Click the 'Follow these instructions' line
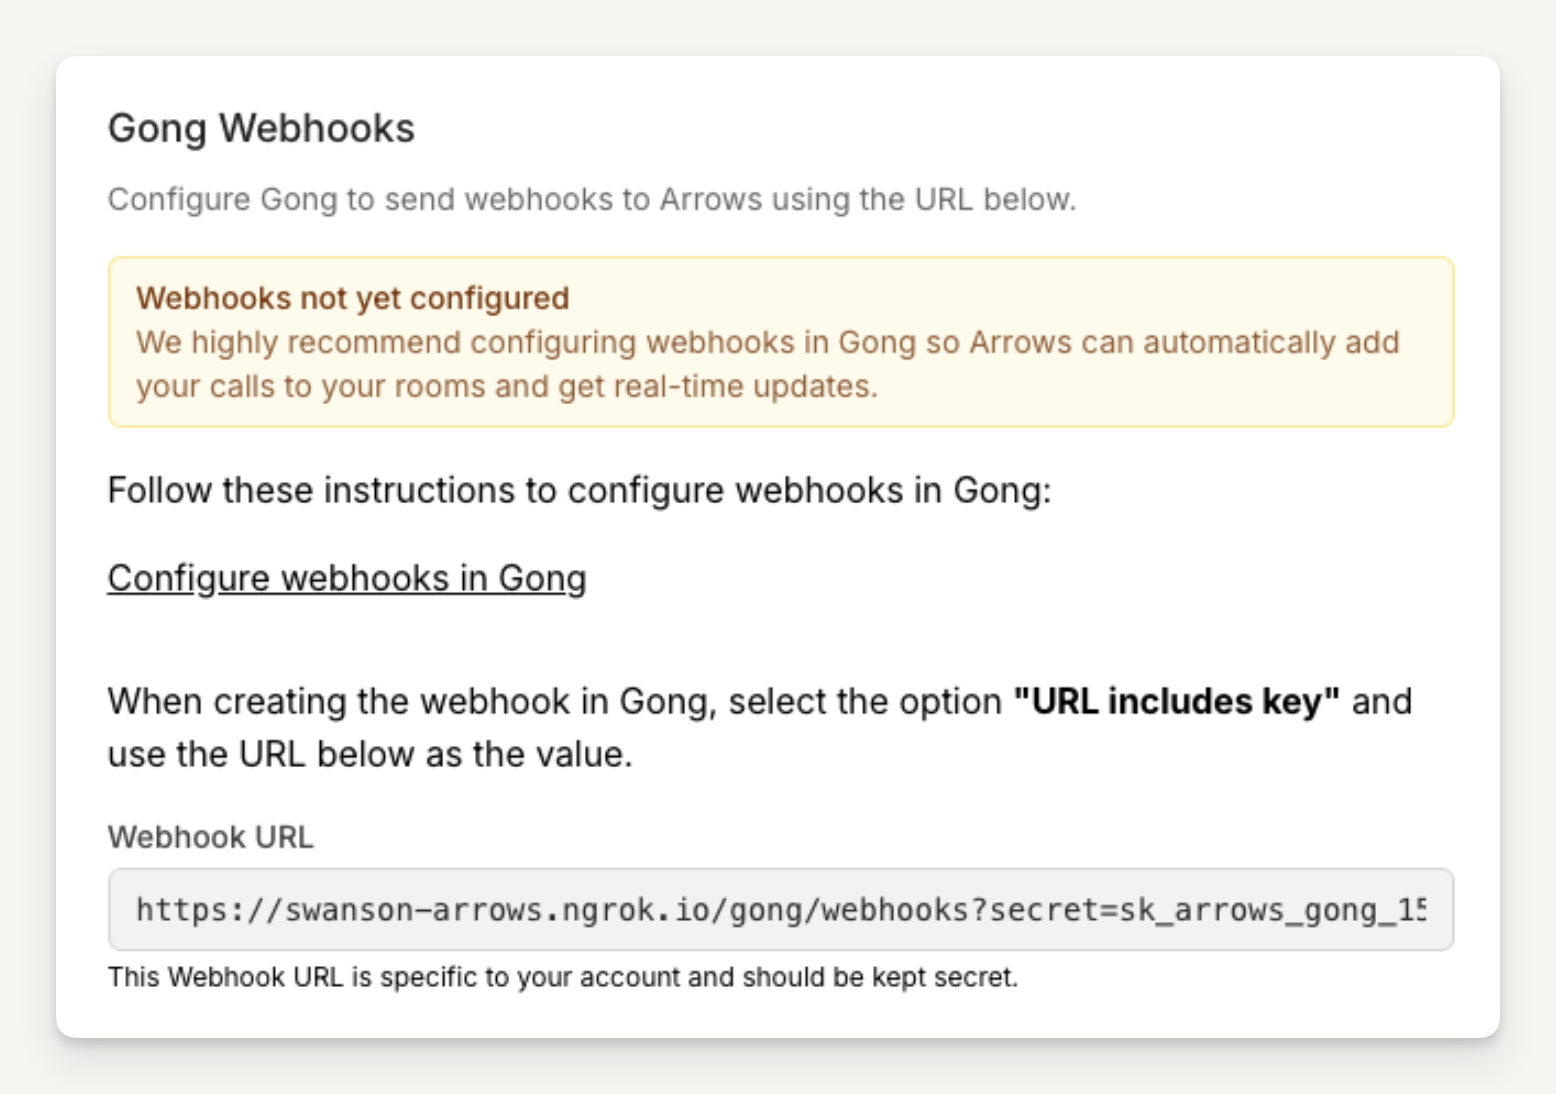 coord(579,490)
